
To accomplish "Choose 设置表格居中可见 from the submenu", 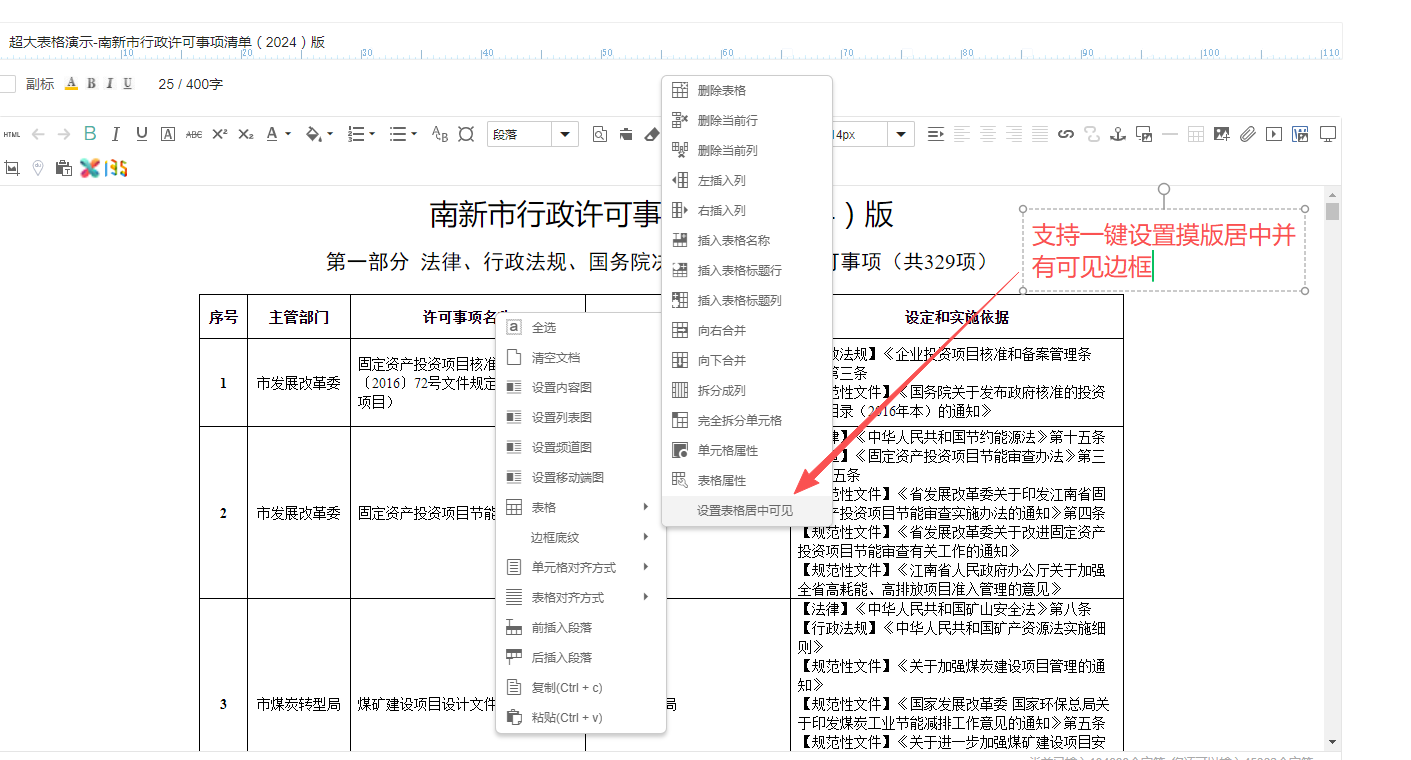I will (x=745, y=511).
